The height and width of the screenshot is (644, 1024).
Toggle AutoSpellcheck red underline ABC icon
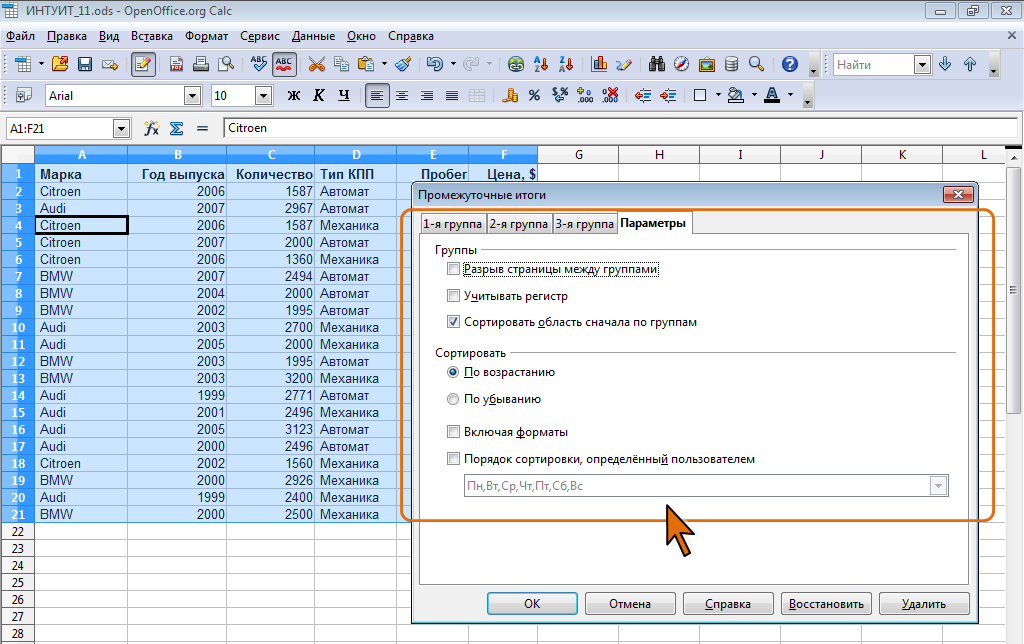pos(284,64)
